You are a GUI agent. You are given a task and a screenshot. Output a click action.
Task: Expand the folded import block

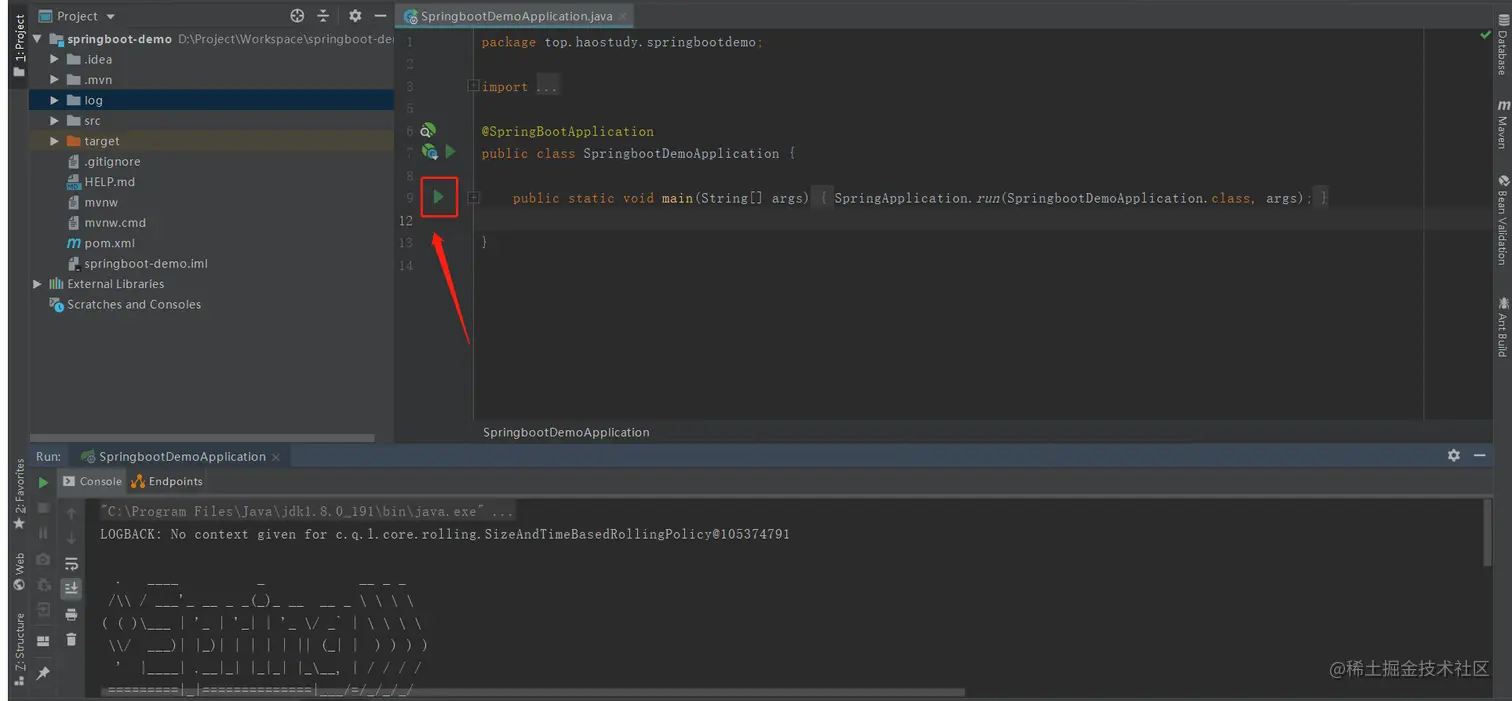click(473, 86)
